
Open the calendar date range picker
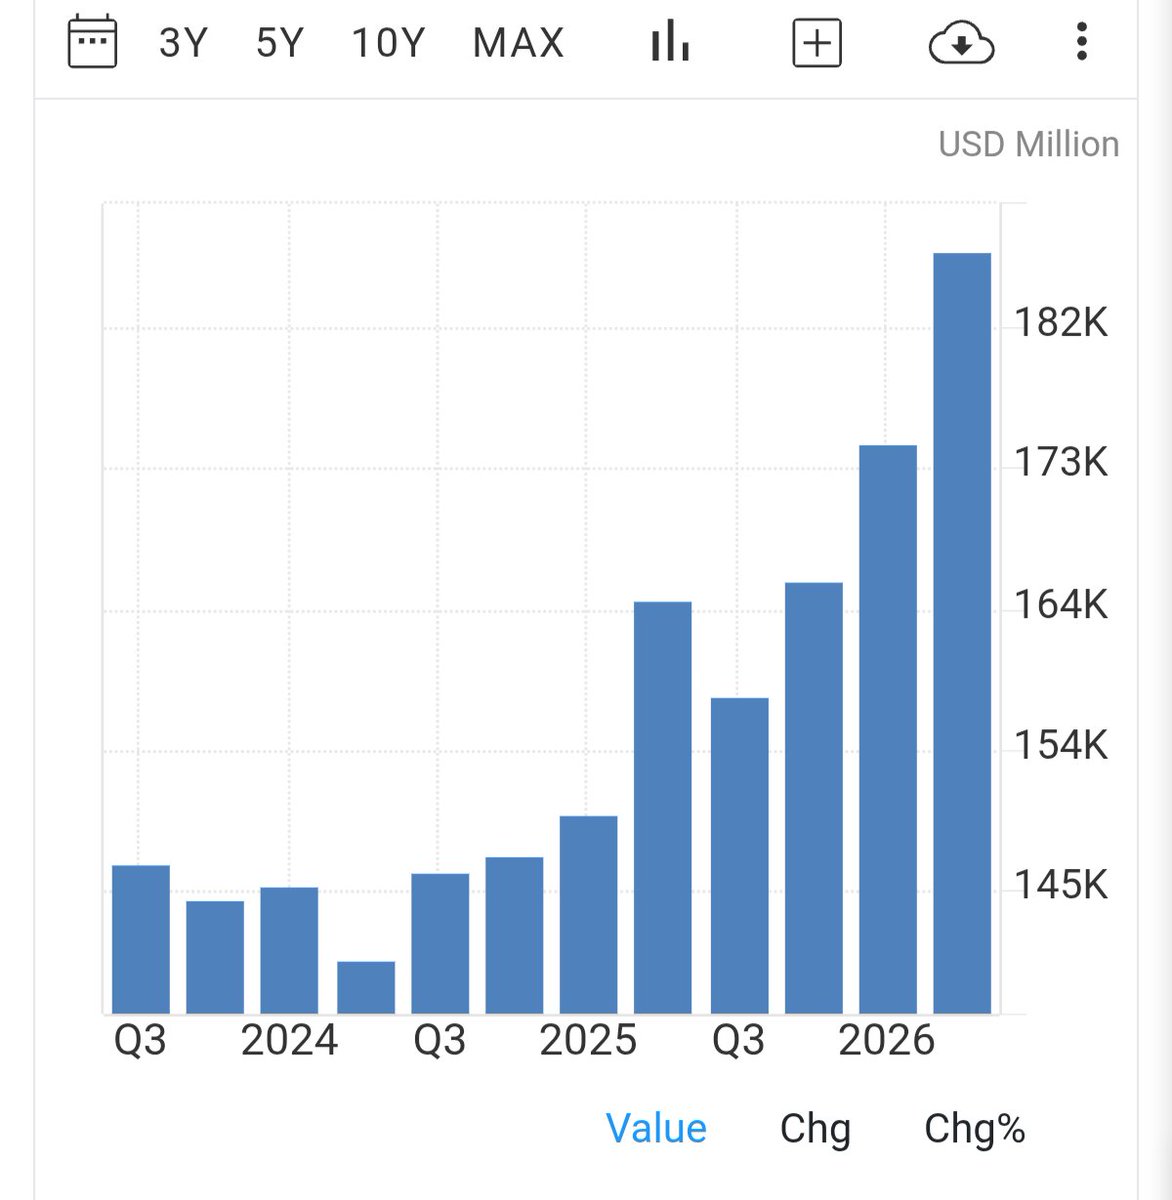pyautogui.click(x=92, y=43)
